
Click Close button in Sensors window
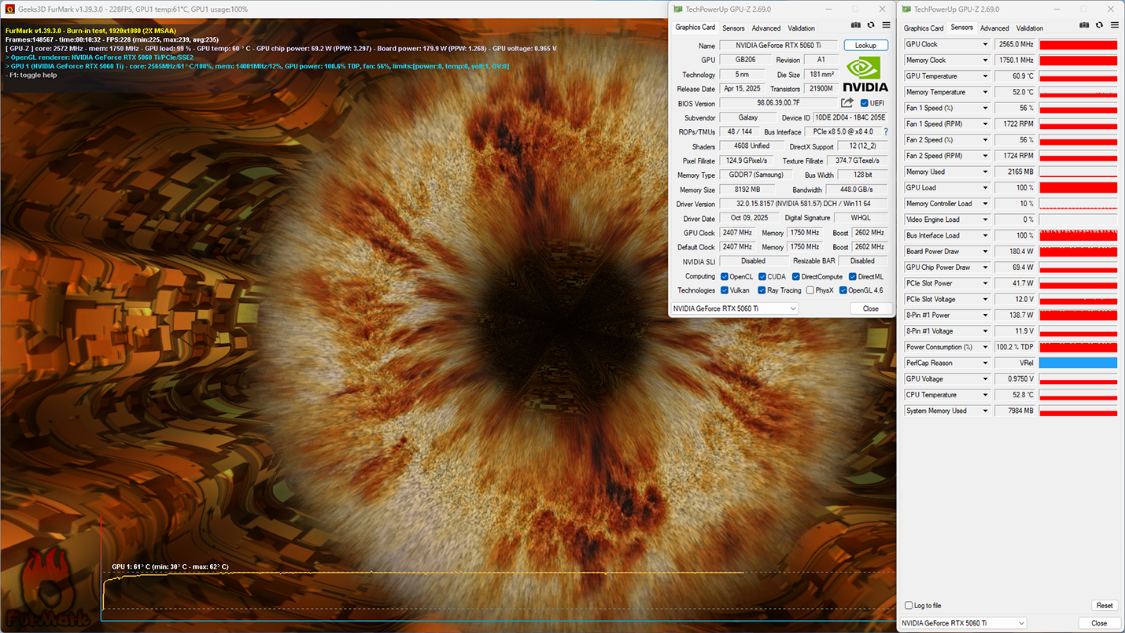[1098, 623]
